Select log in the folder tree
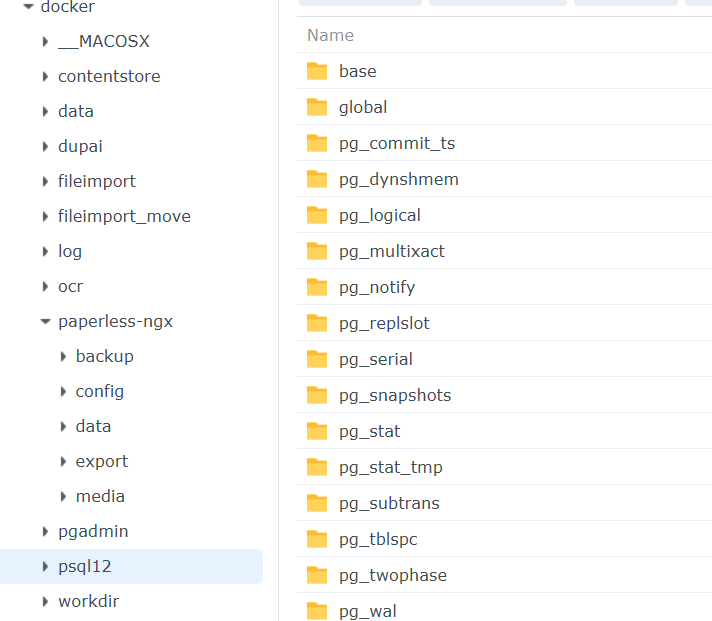The height and width of the screenshot is (621, 712). click(x=70, y=251)
